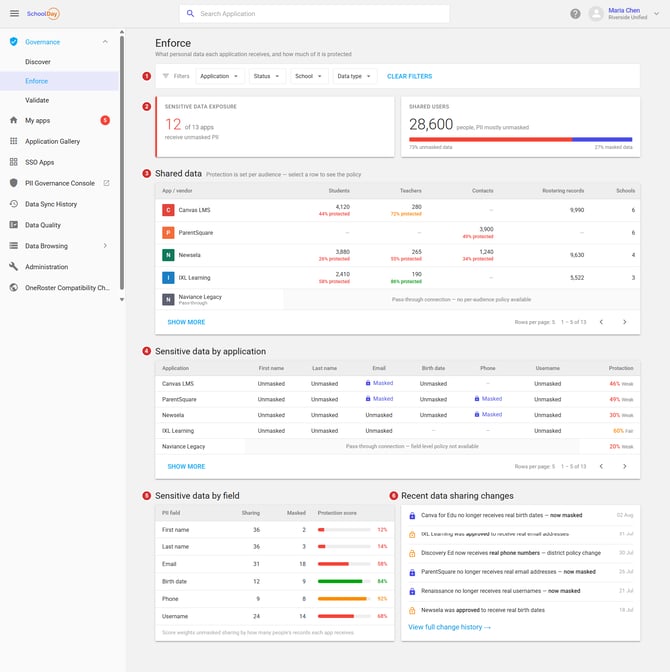Expand the Data Browsing submenu
Screen dimensions: 670x672
pyautogui.click(x=105, y=246)
